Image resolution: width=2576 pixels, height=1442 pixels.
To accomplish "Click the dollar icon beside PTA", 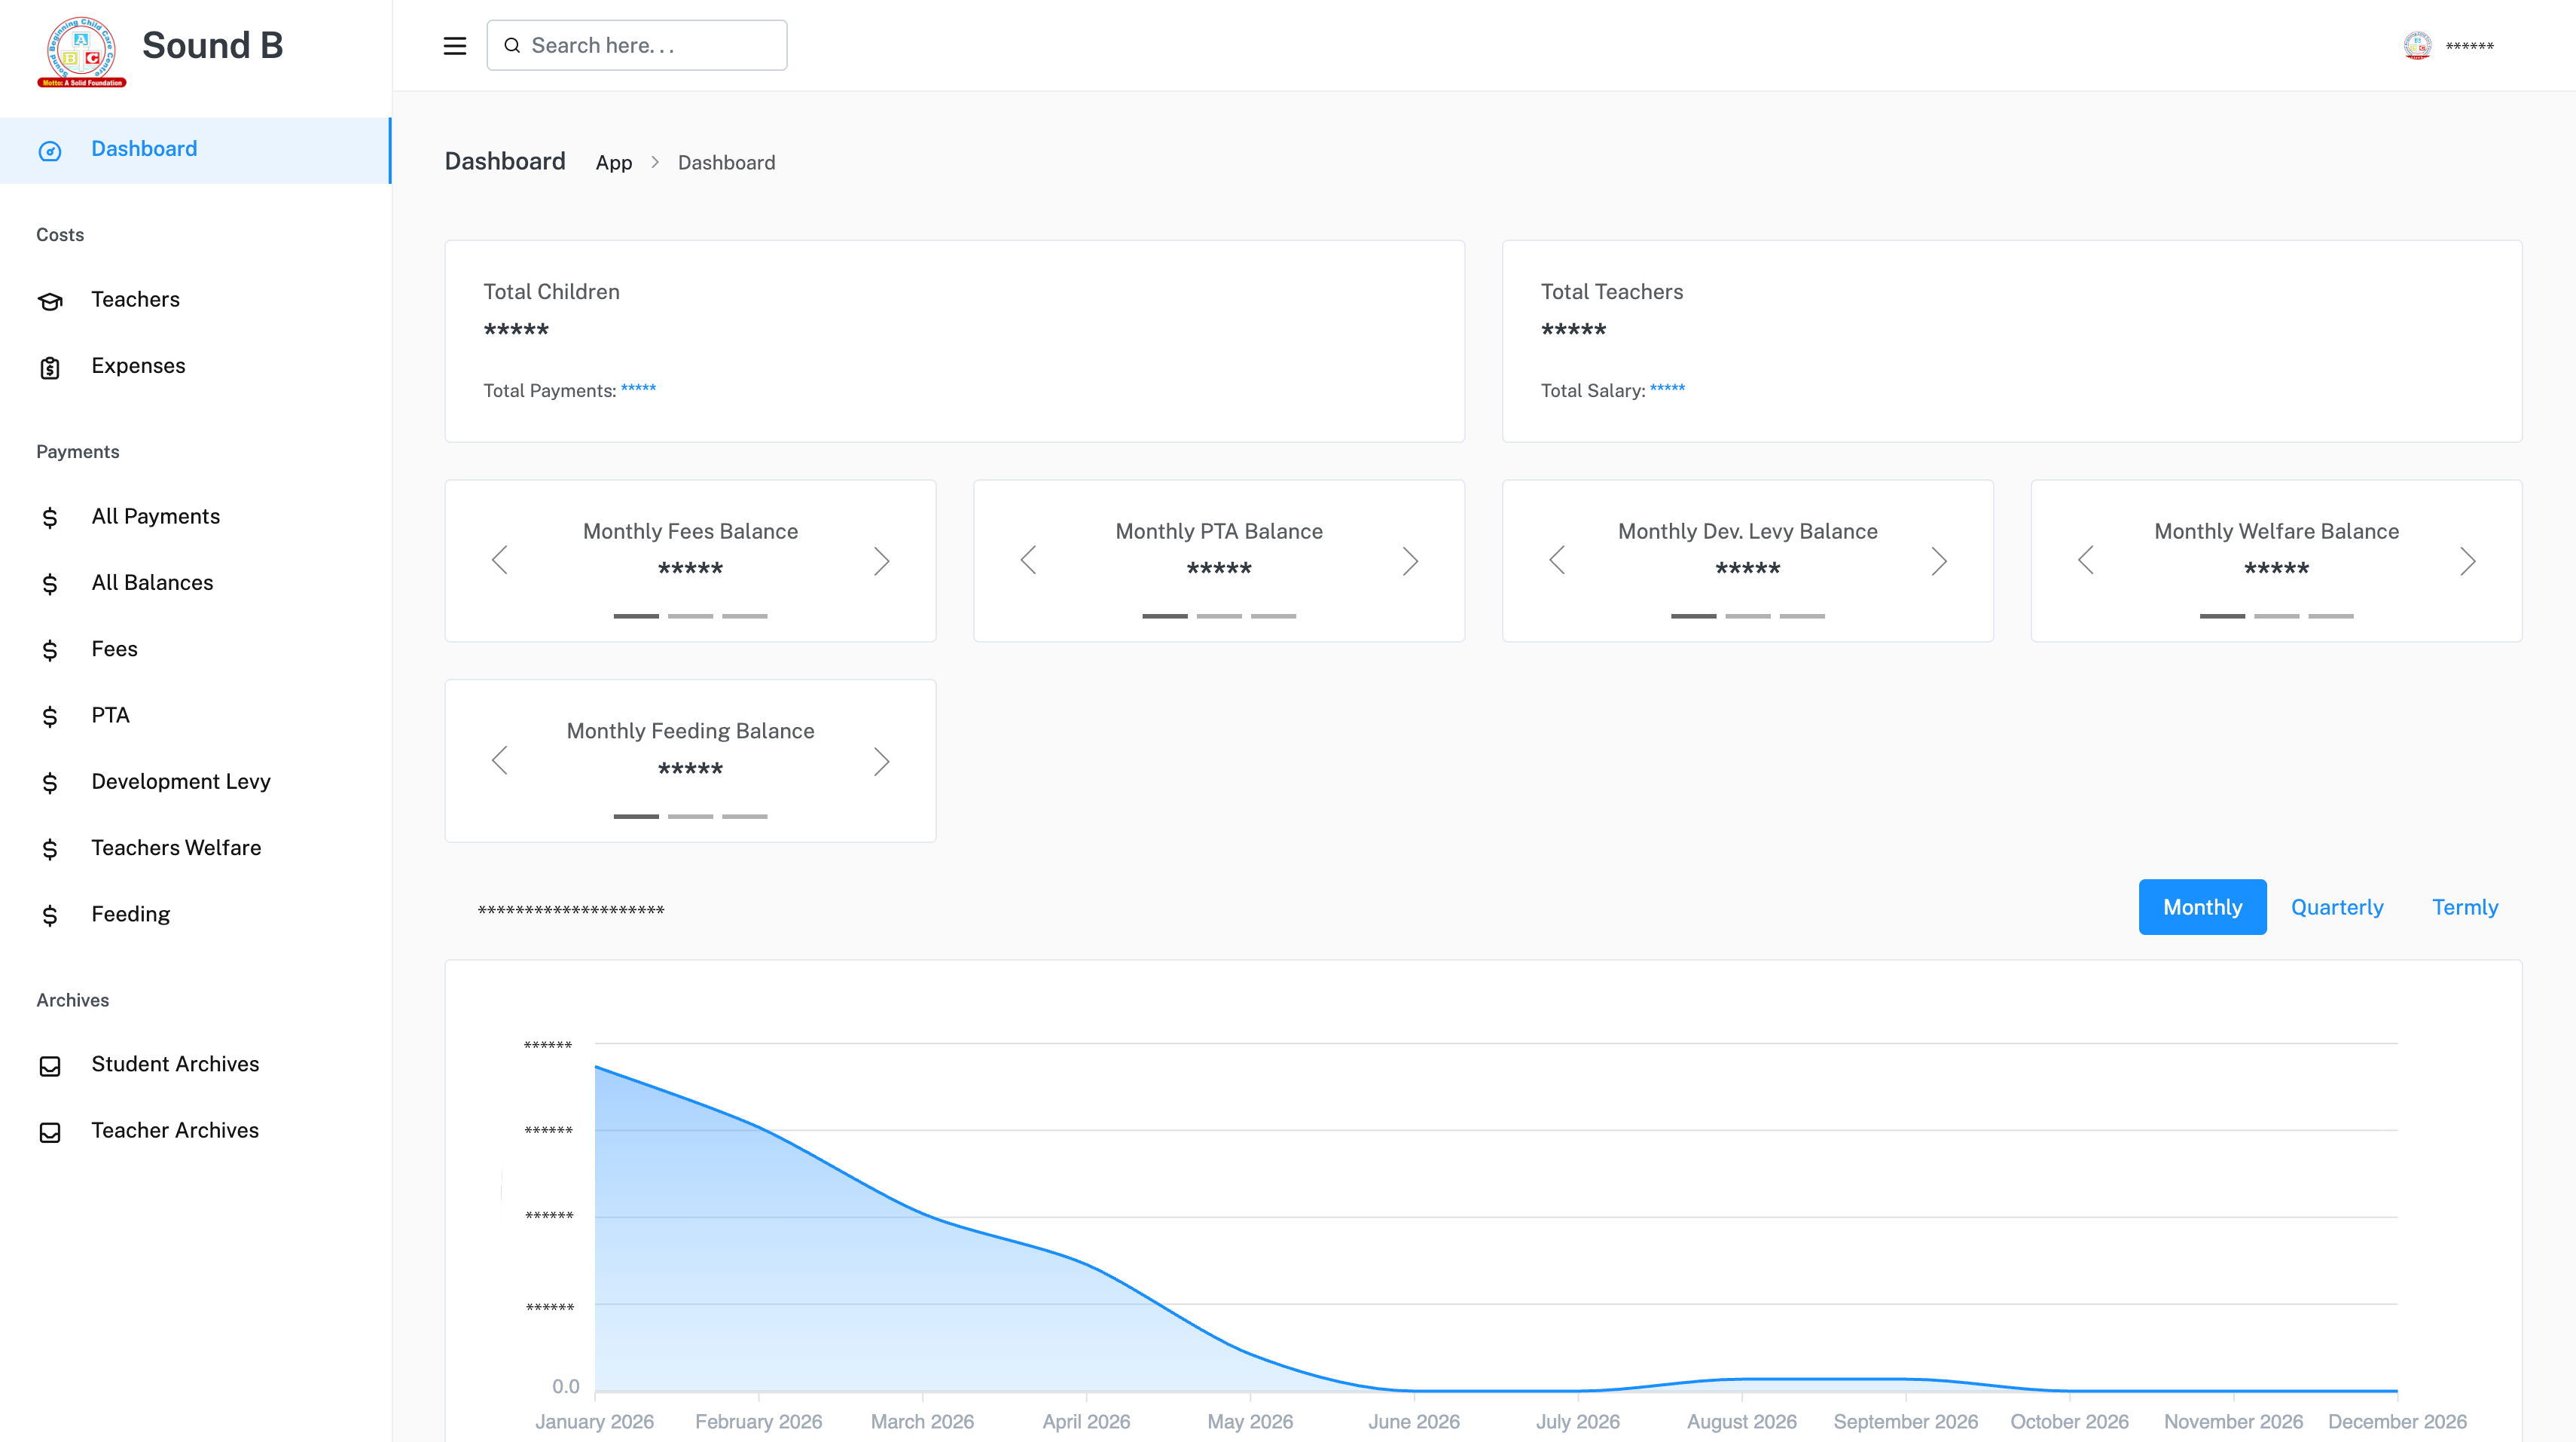I will coord(50,717).
